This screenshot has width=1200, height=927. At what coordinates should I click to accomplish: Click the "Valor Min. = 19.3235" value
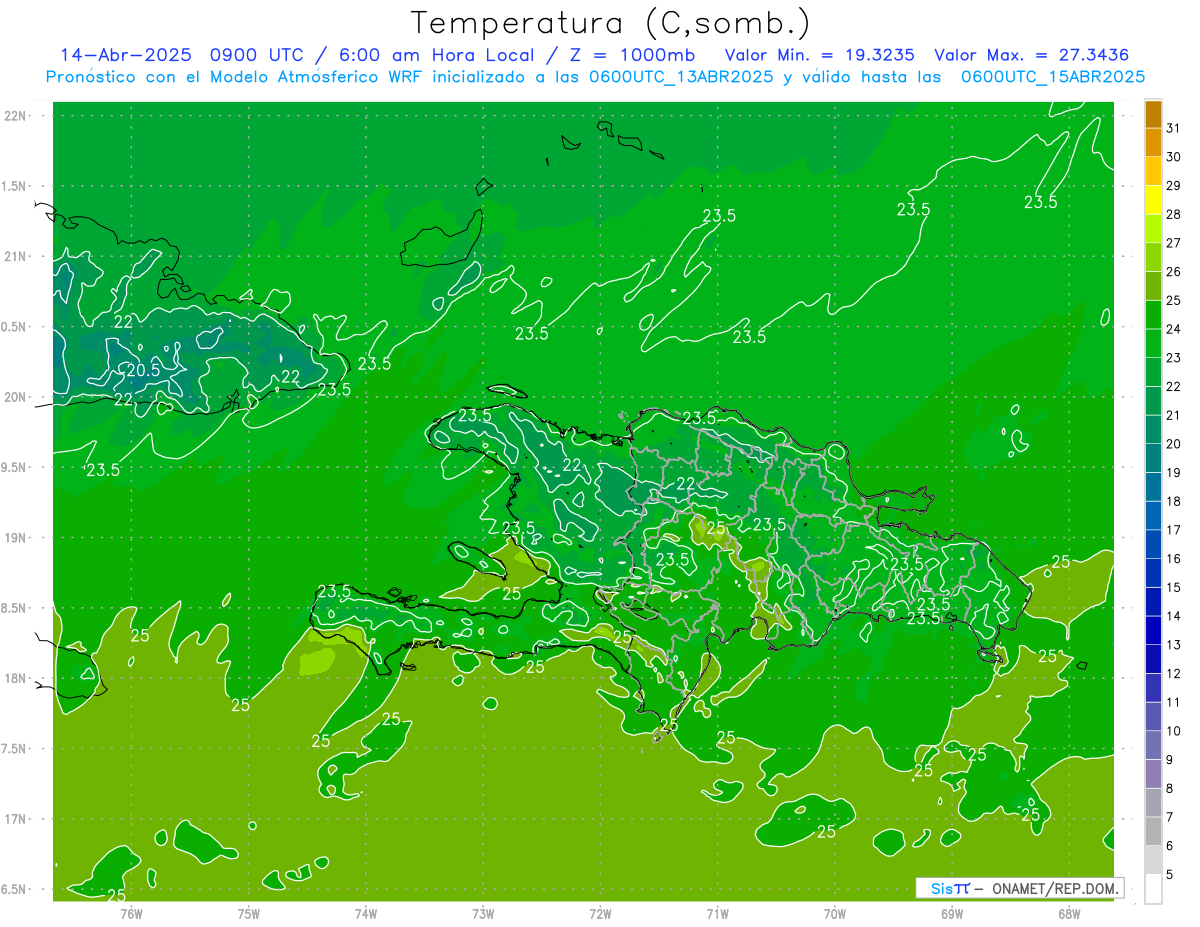coord(820,55)
